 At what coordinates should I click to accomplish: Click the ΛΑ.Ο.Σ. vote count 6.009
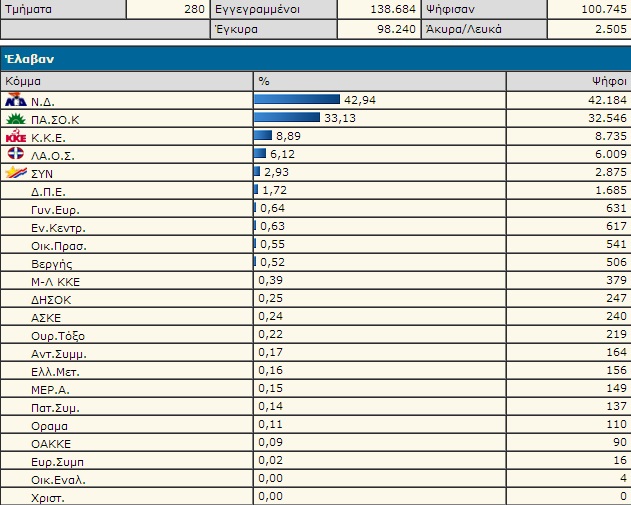[x=611, y=154]
